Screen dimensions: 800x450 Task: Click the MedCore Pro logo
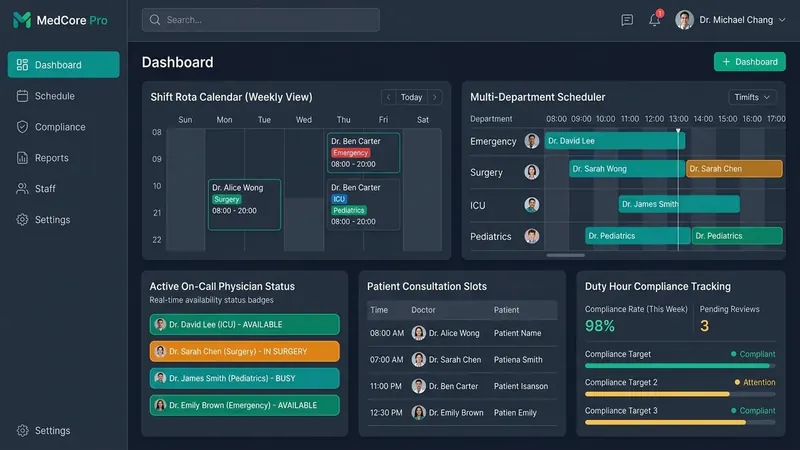click(x=60, y=20)
